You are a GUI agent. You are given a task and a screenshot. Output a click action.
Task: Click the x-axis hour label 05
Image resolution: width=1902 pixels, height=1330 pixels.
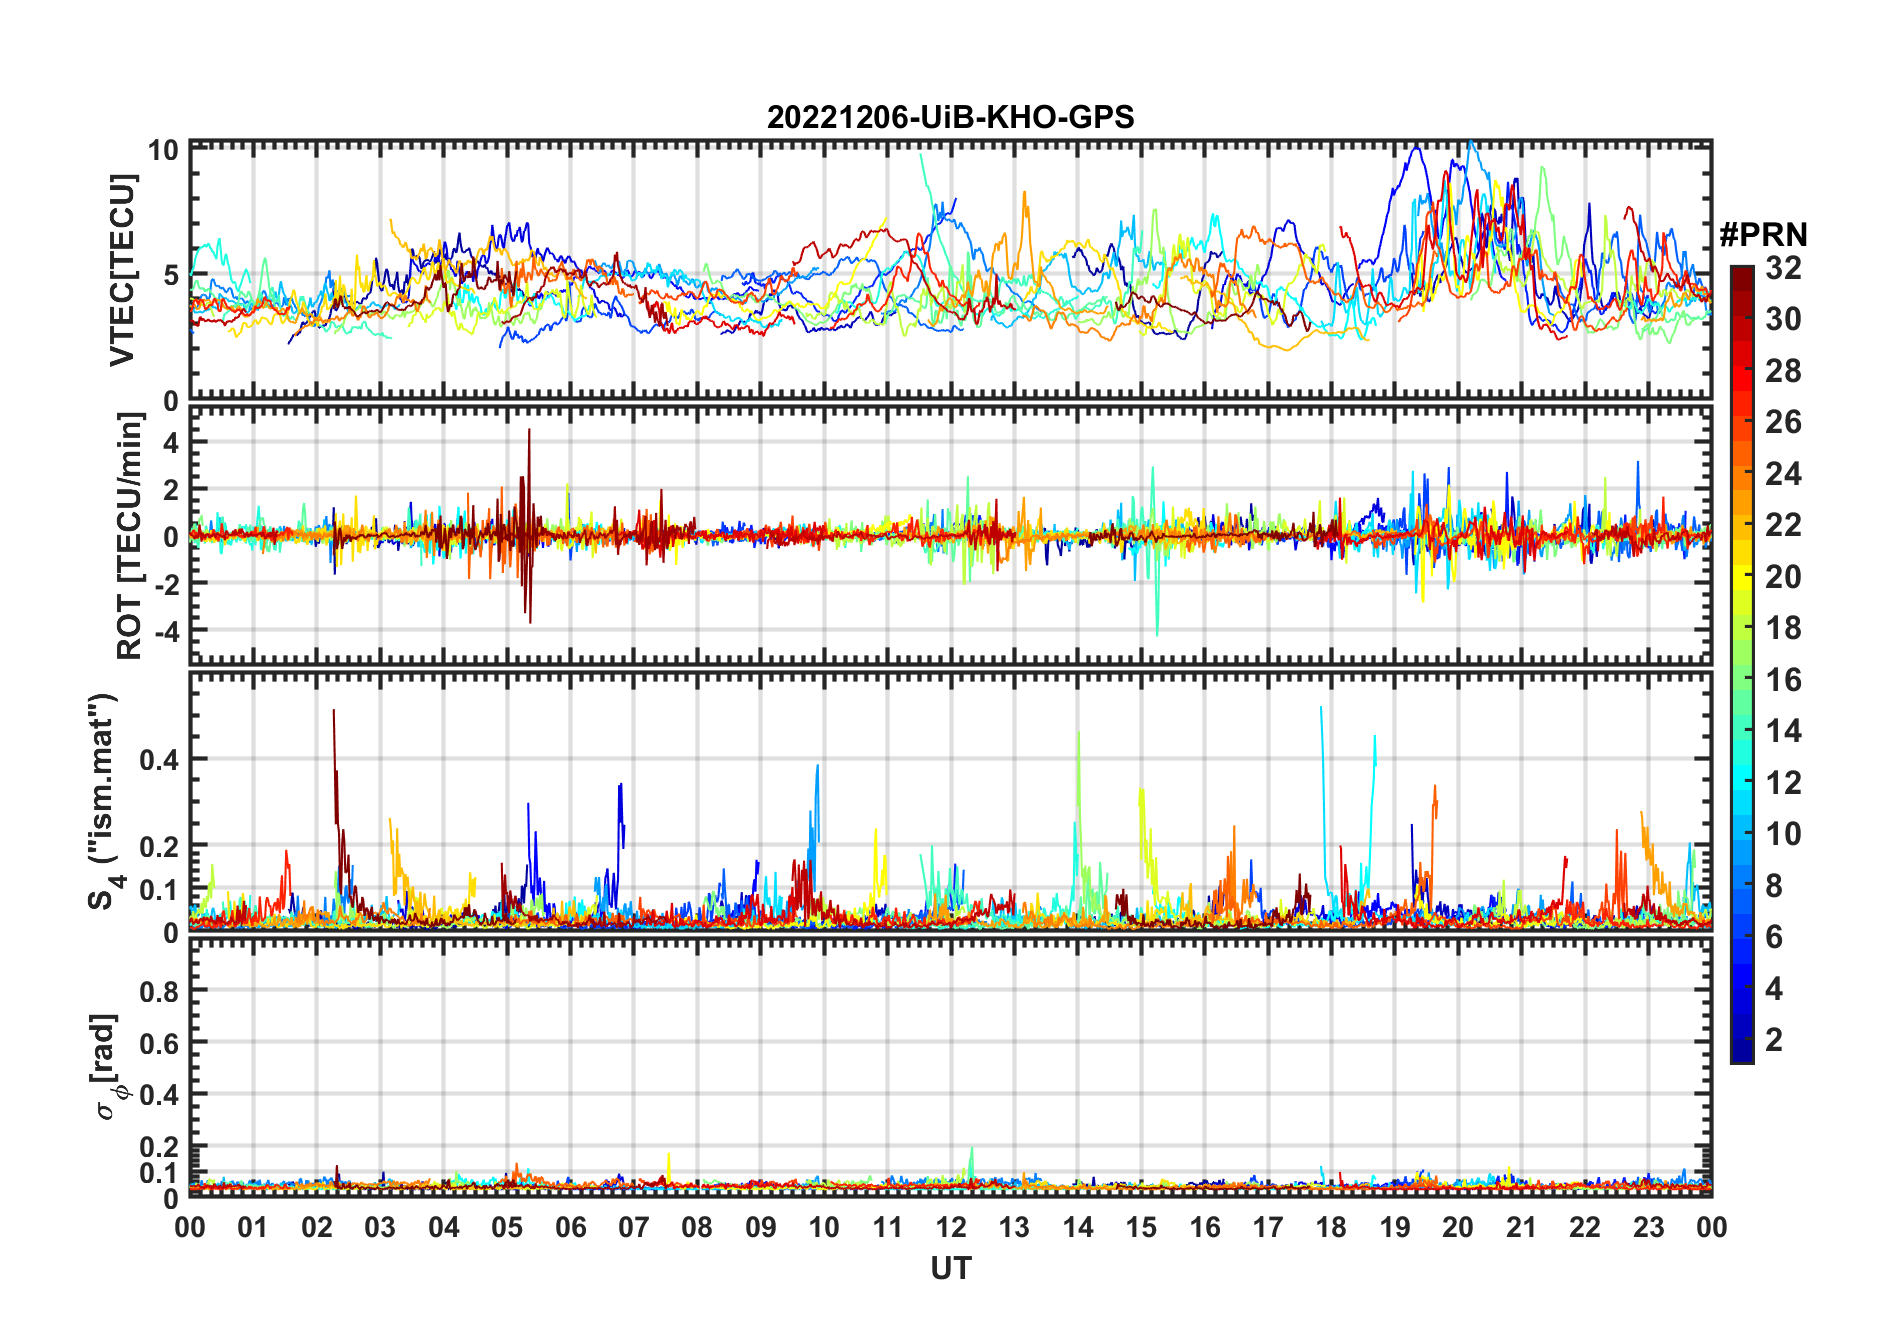click(507, 1227)
